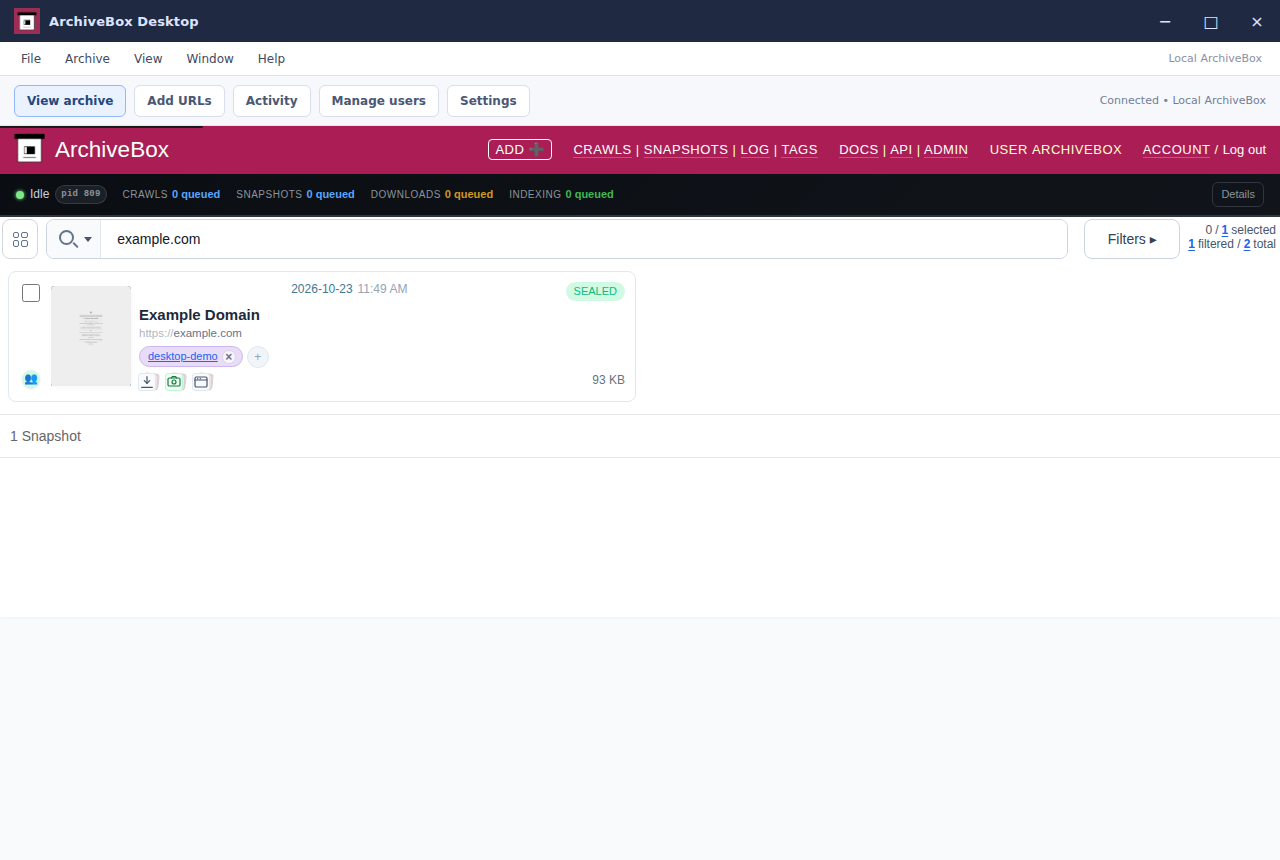Click the Local ArchiveBox label in menu bar

pyautogui.click(x=1215, y=58)
